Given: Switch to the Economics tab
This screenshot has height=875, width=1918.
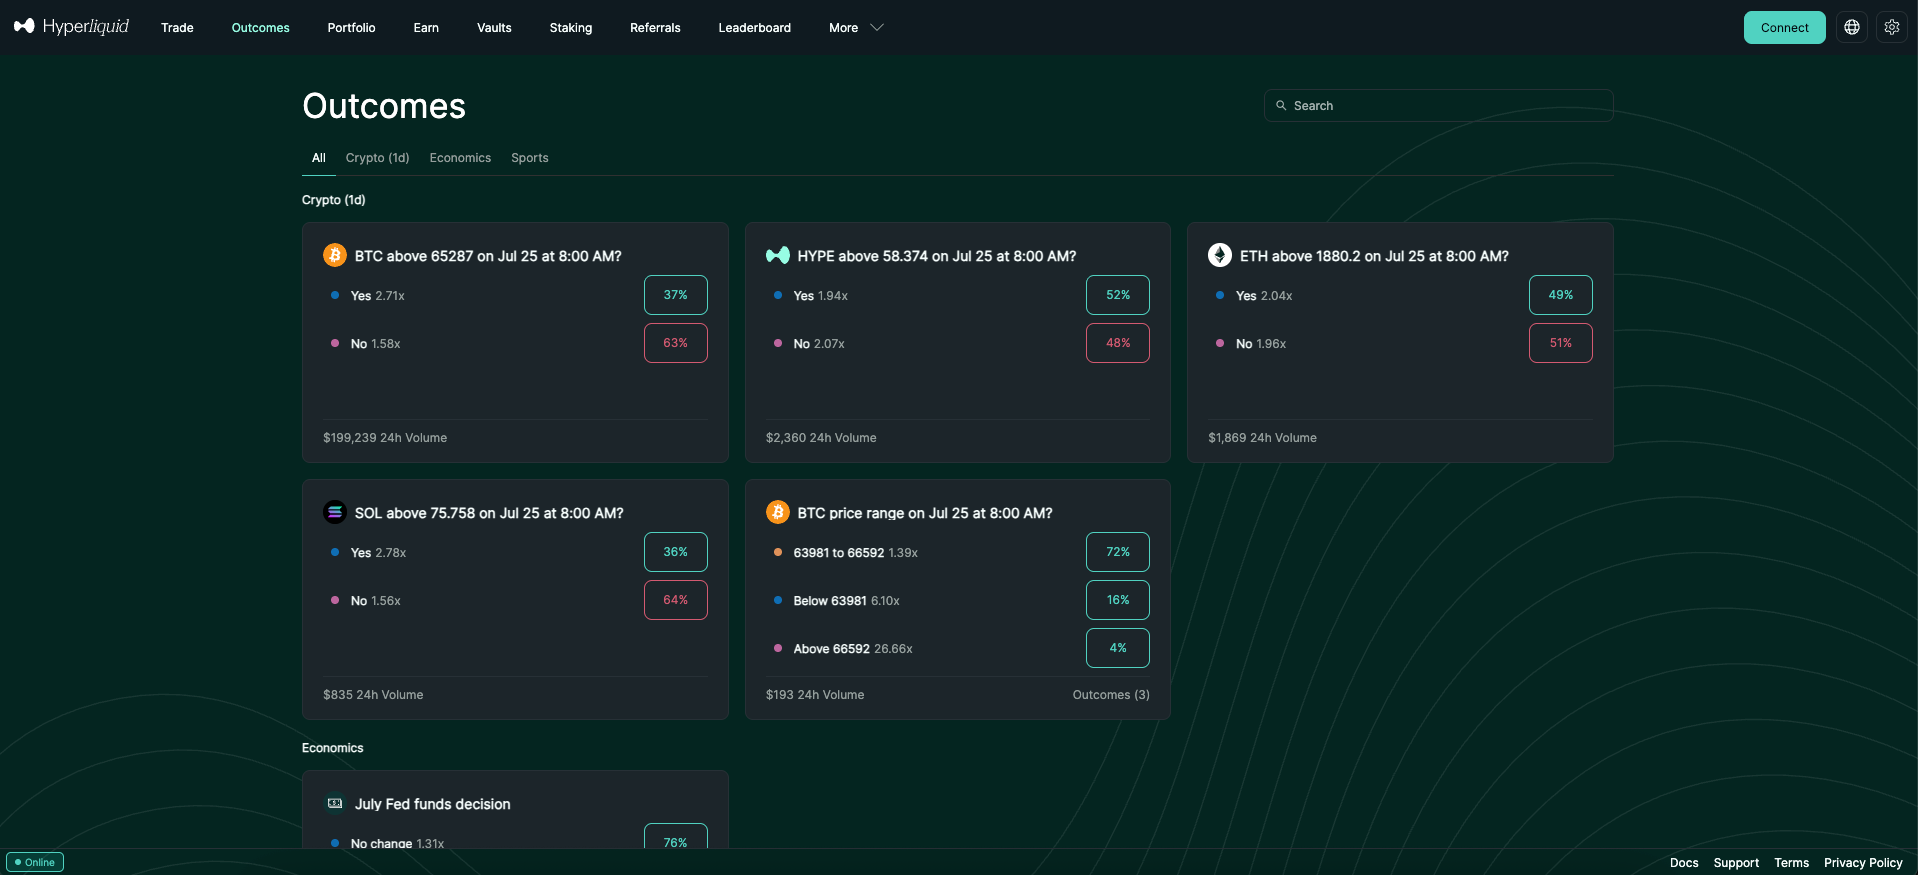Looking at the screenshot, I should tap(460, 158).
